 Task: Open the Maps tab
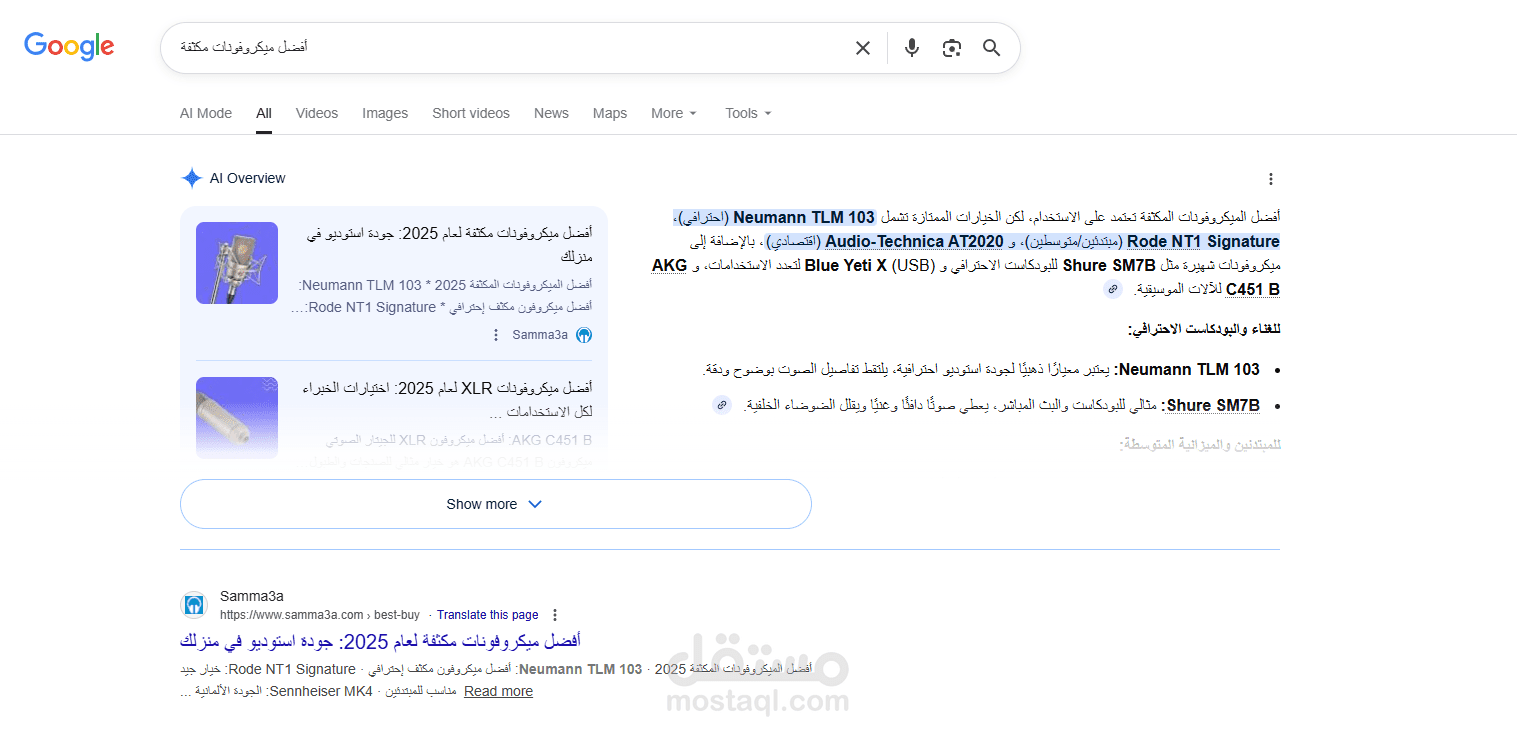coord(610,113)
